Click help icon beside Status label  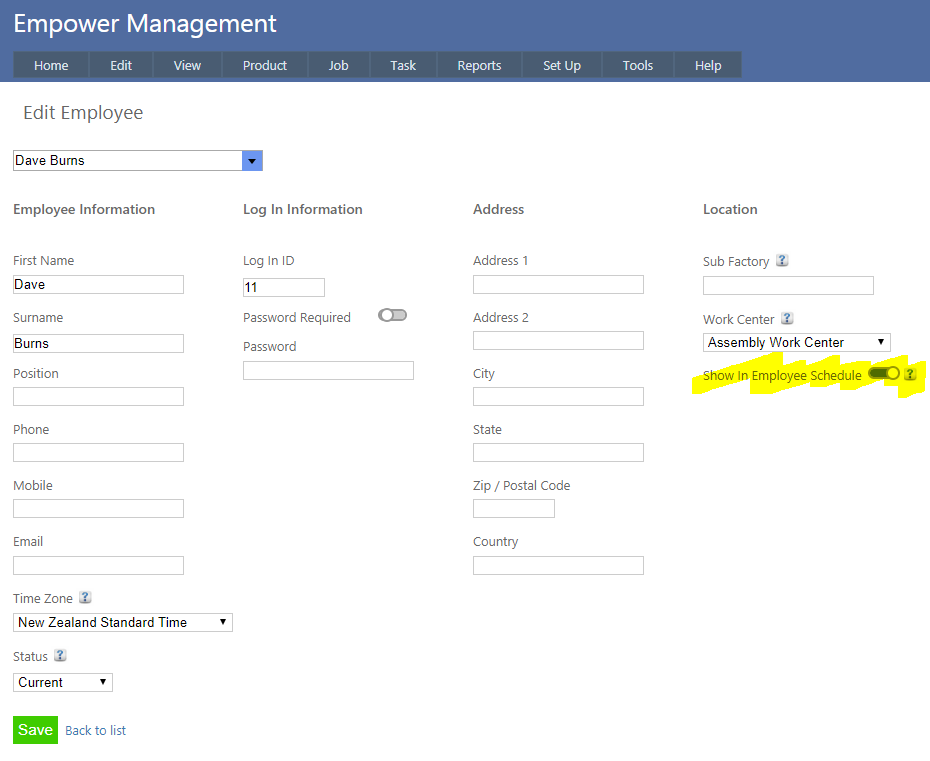pos(60,656)
